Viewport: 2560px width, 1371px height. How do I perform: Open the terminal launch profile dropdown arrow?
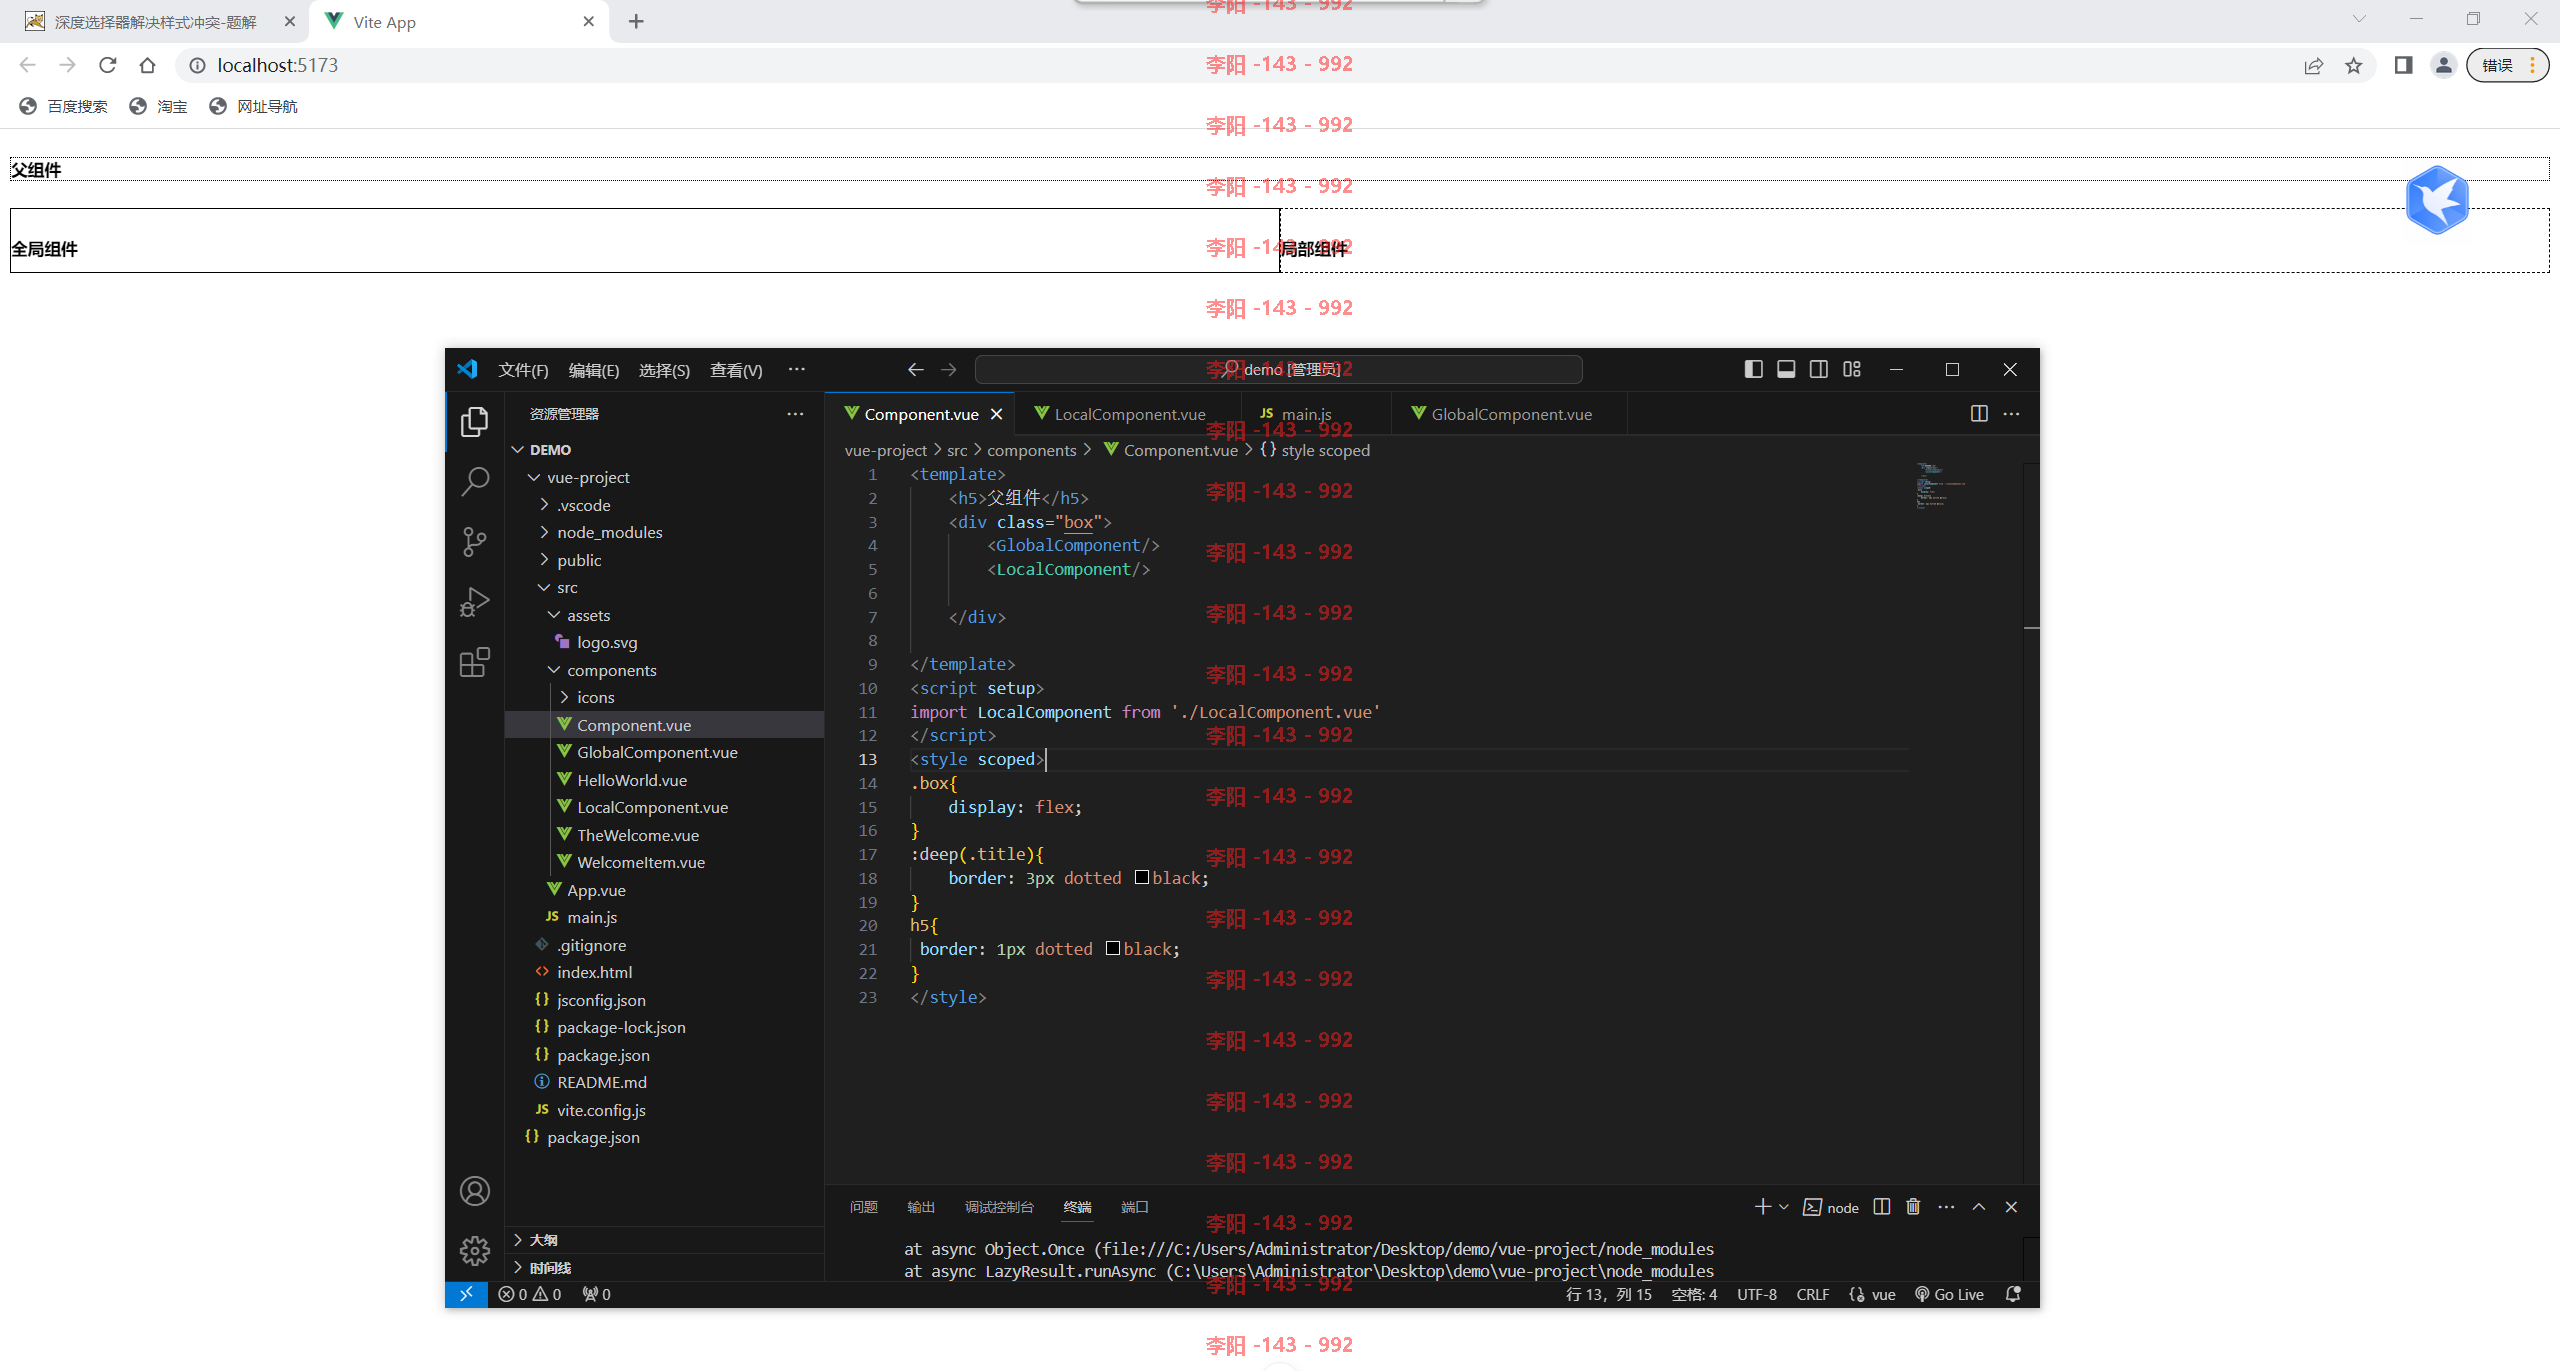tap(1783, 1207)
